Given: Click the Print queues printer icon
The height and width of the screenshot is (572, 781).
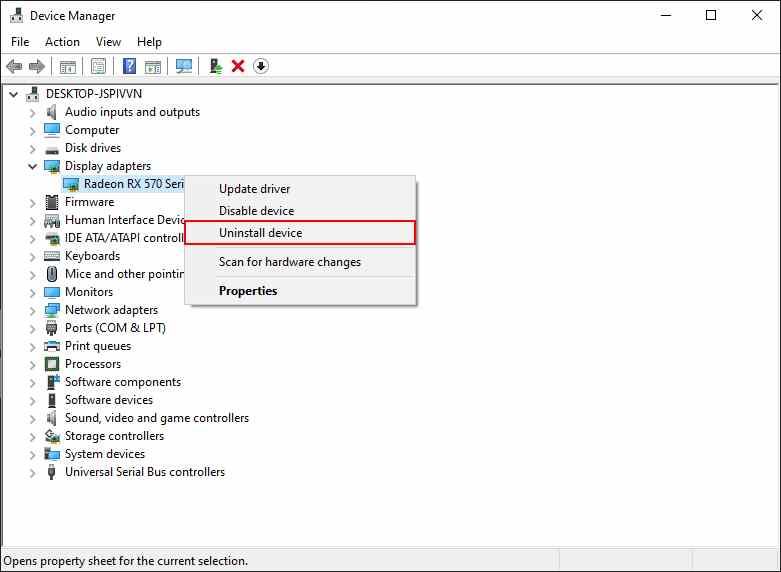Looking at the screenshot, I should pyautogui.click(x=52, y=346).
